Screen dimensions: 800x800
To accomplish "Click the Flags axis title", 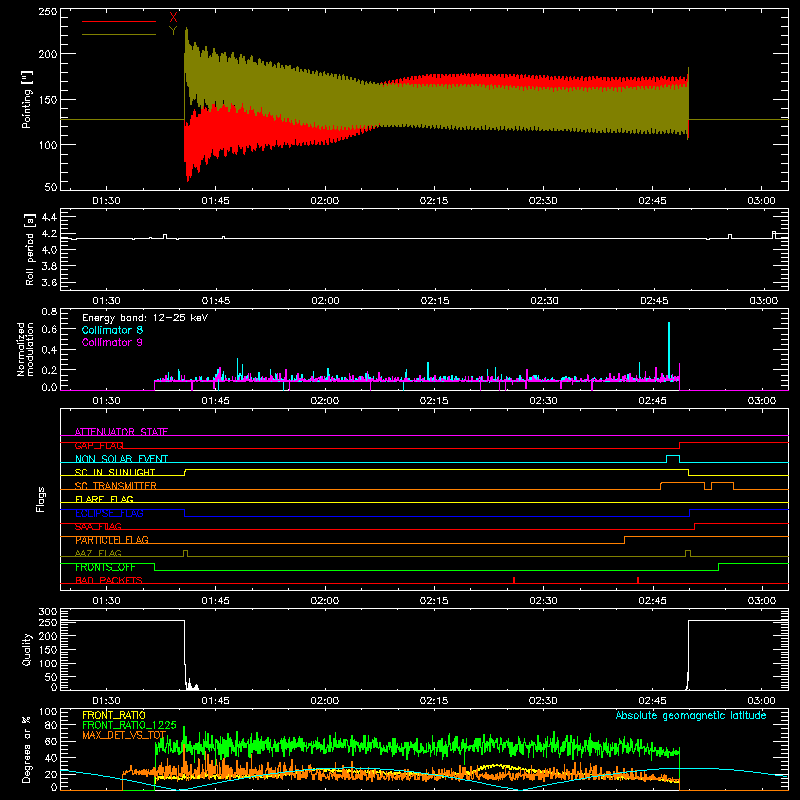I will pos(41,499).
